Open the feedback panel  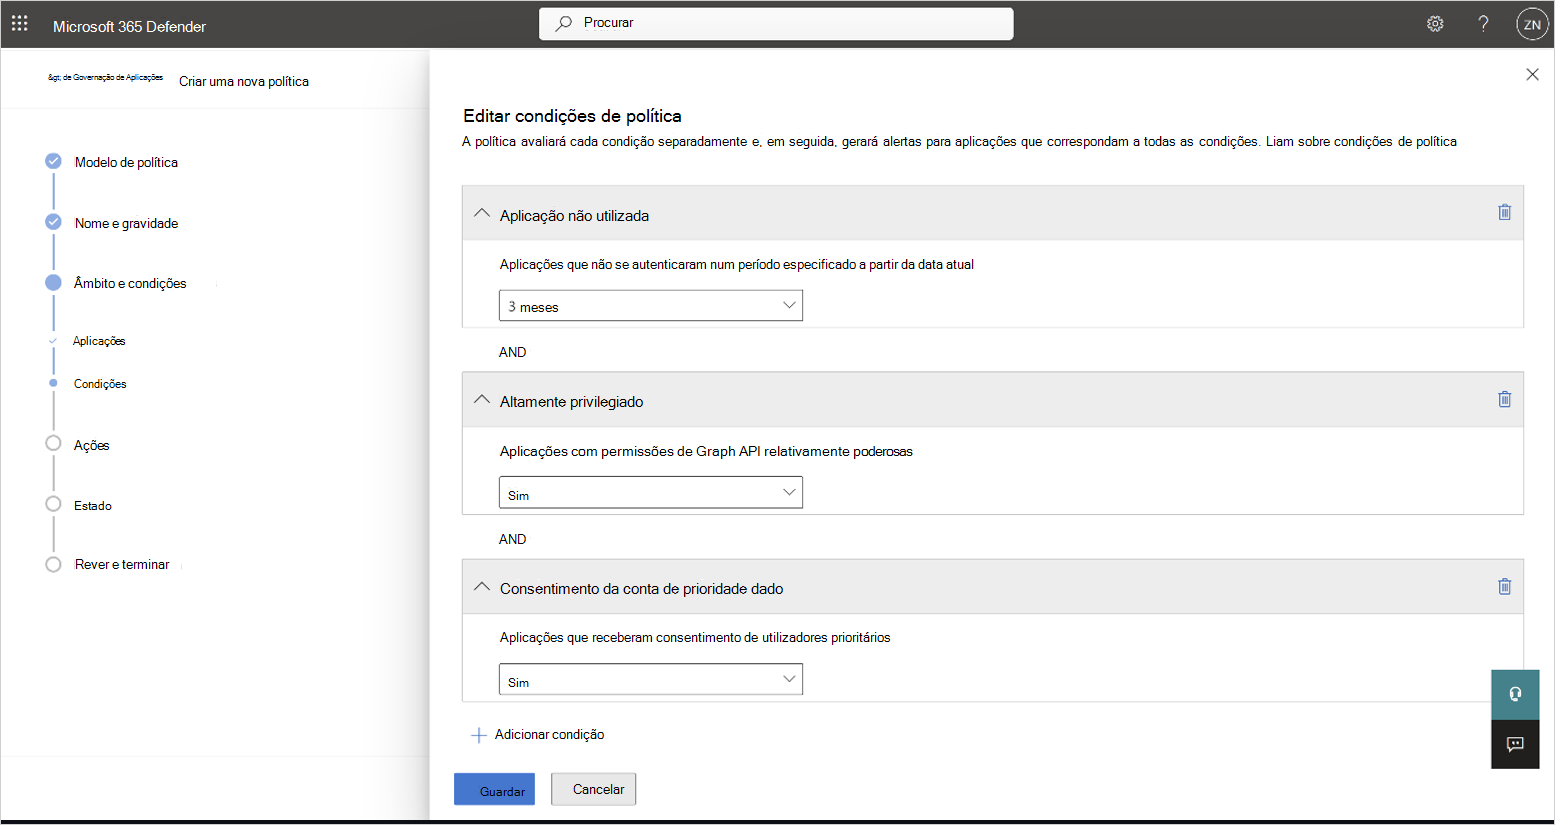[1515, 743]
